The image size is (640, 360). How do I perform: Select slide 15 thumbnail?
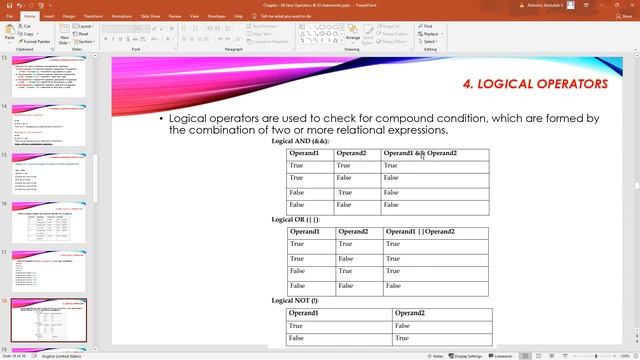(x=49, y=174)
